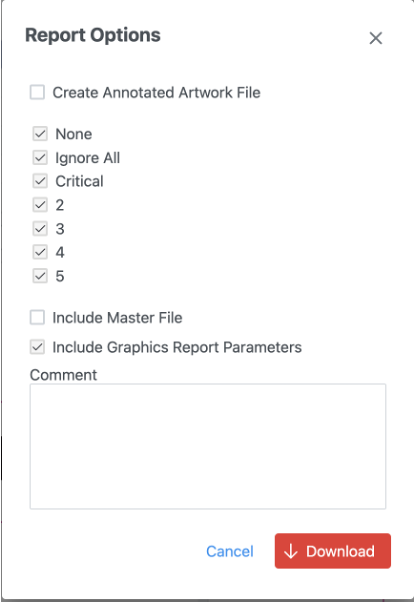Disable Include Graphics Report Parameters checkbox
The height and width of the screenshot is (602, 414).
click(x=37, y=347)
